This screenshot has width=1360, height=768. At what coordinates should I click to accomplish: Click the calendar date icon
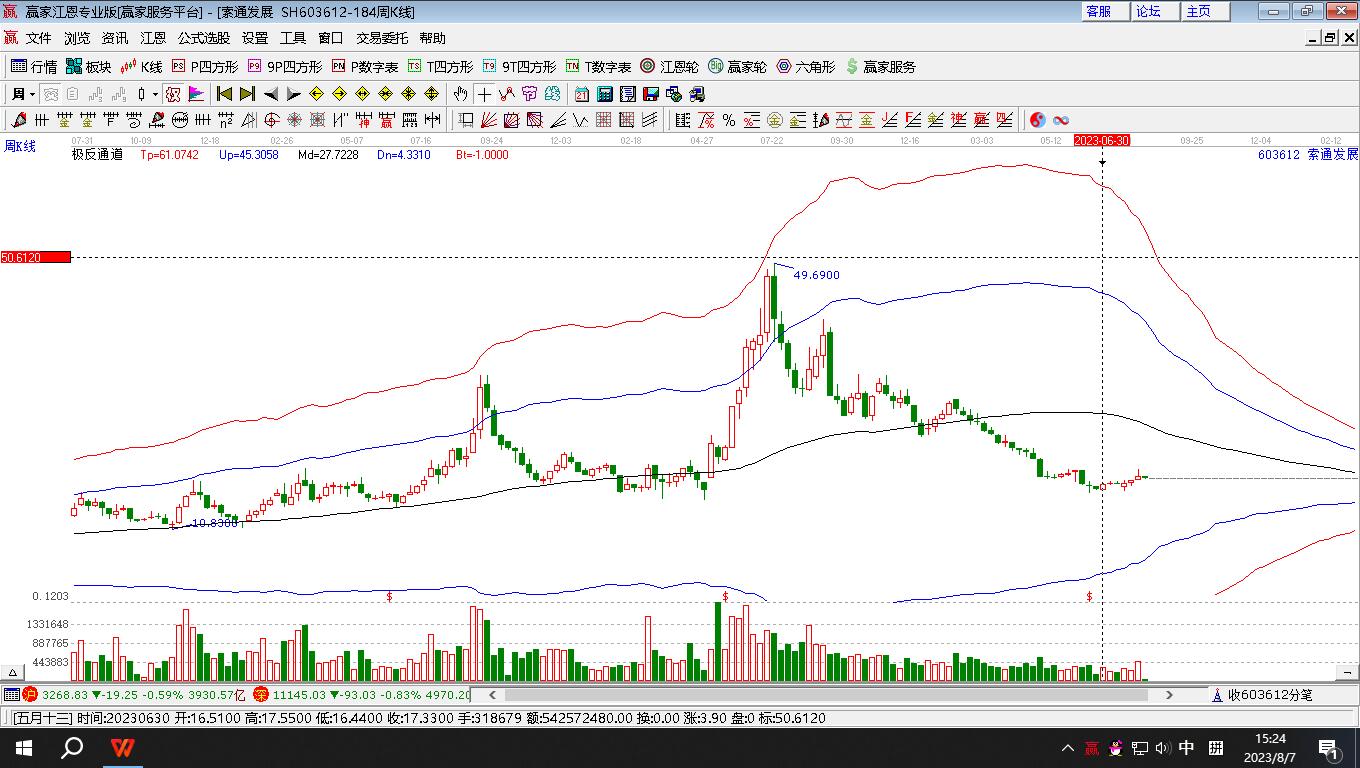[x=582, y=94]
